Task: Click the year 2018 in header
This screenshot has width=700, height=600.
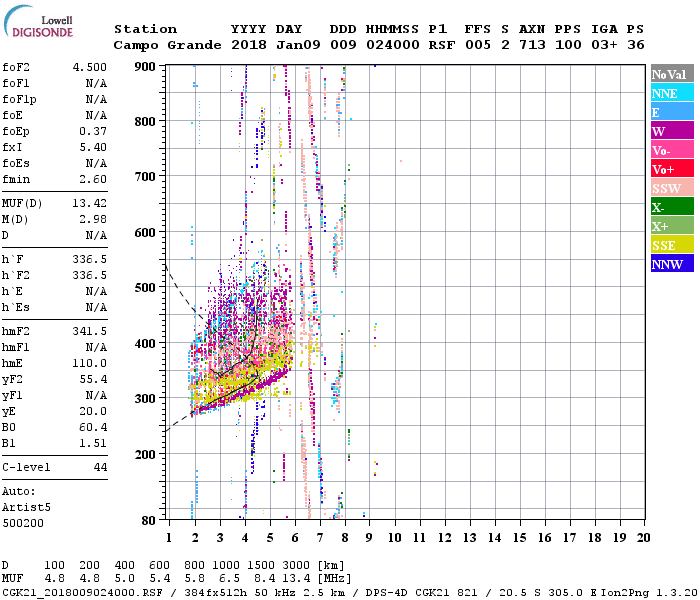Action: tap(249, 45)
